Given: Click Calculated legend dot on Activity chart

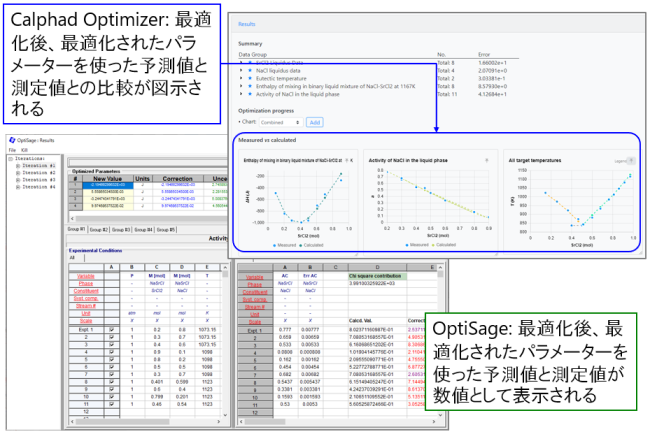Looking at the screenshot, I should [434, 245].
